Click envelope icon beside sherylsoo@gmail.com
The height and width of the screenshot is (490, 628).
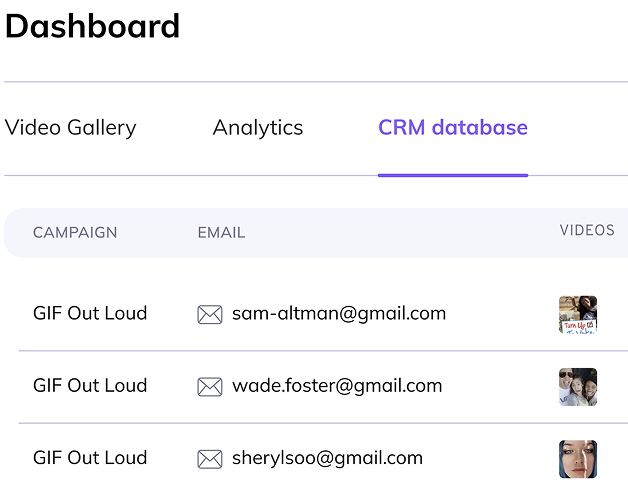click(210, 459)
